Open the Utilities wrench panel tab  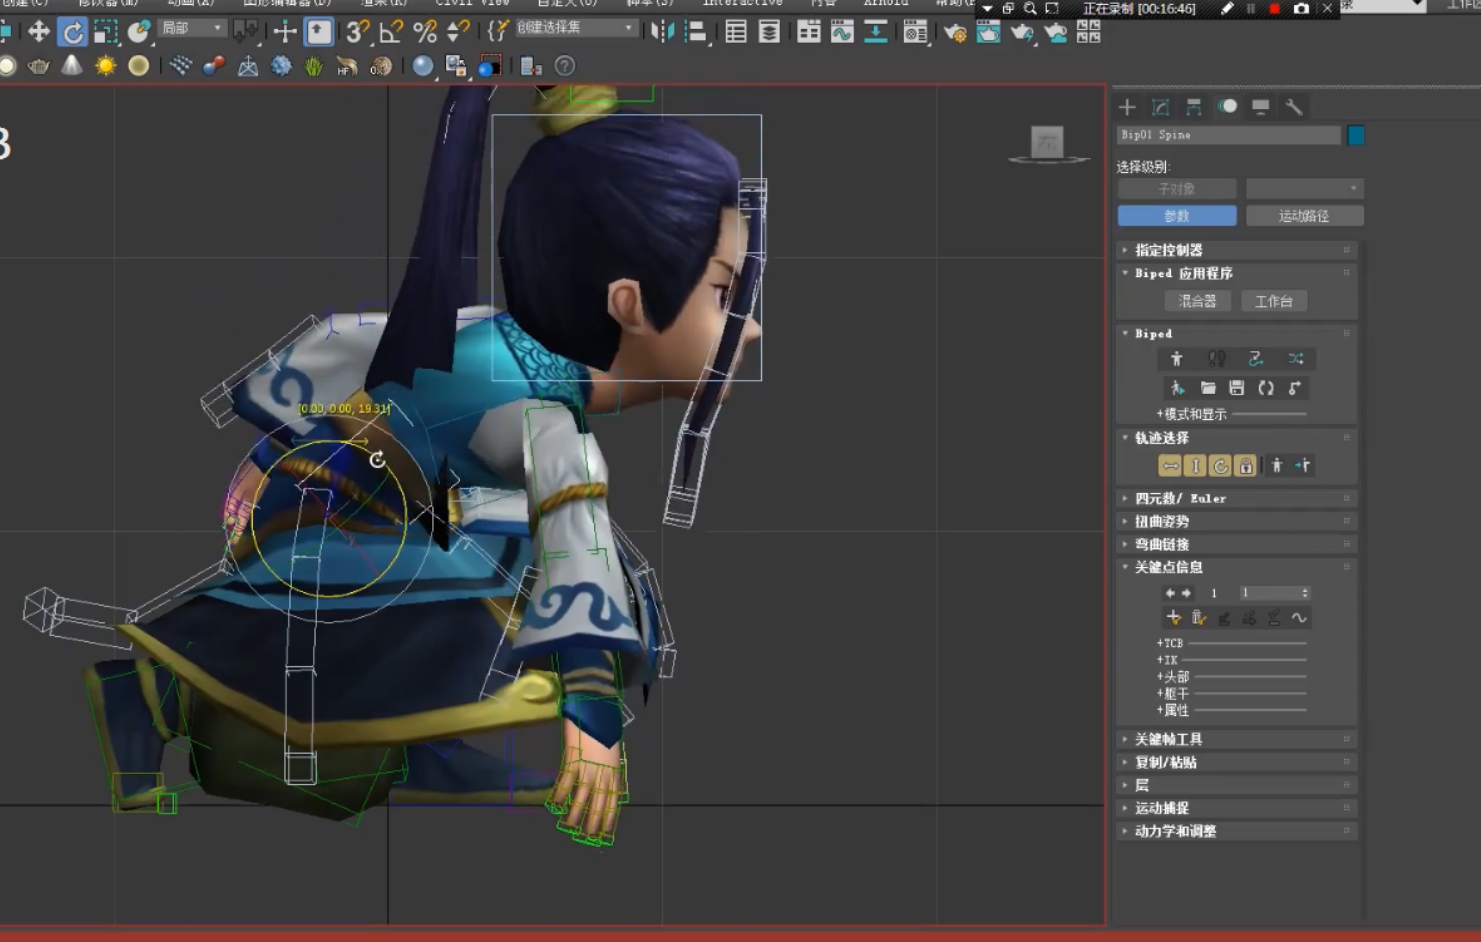[x=1293, y=107]
